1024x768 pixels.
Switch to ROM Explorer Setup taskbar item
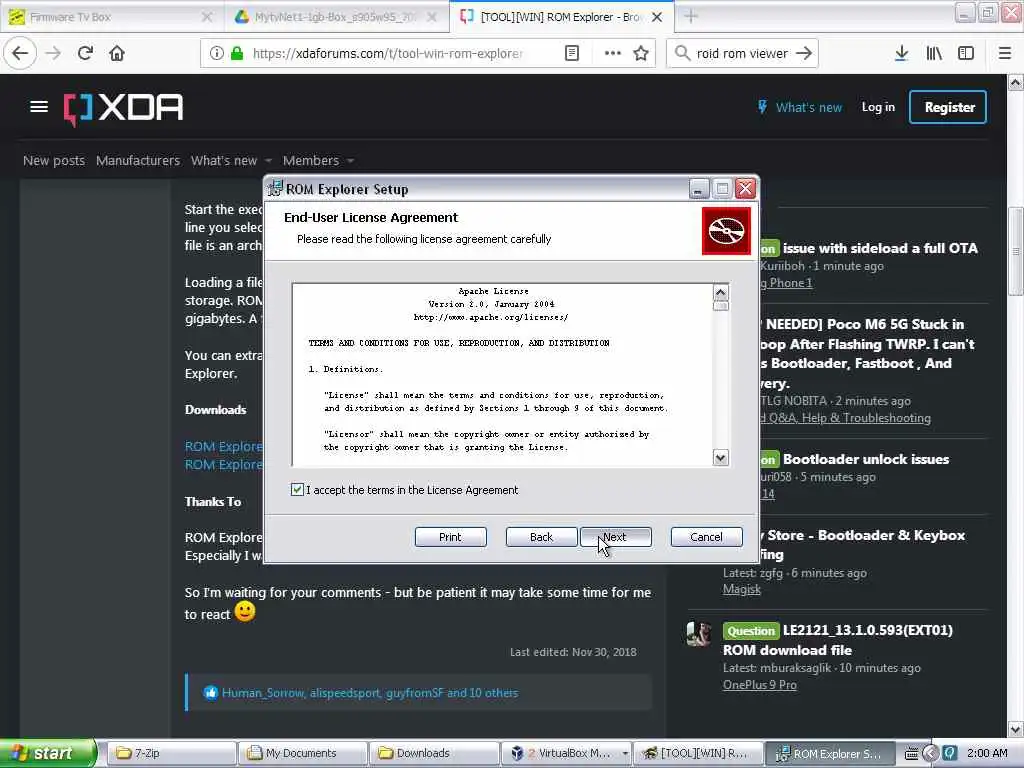click(829, 753)
